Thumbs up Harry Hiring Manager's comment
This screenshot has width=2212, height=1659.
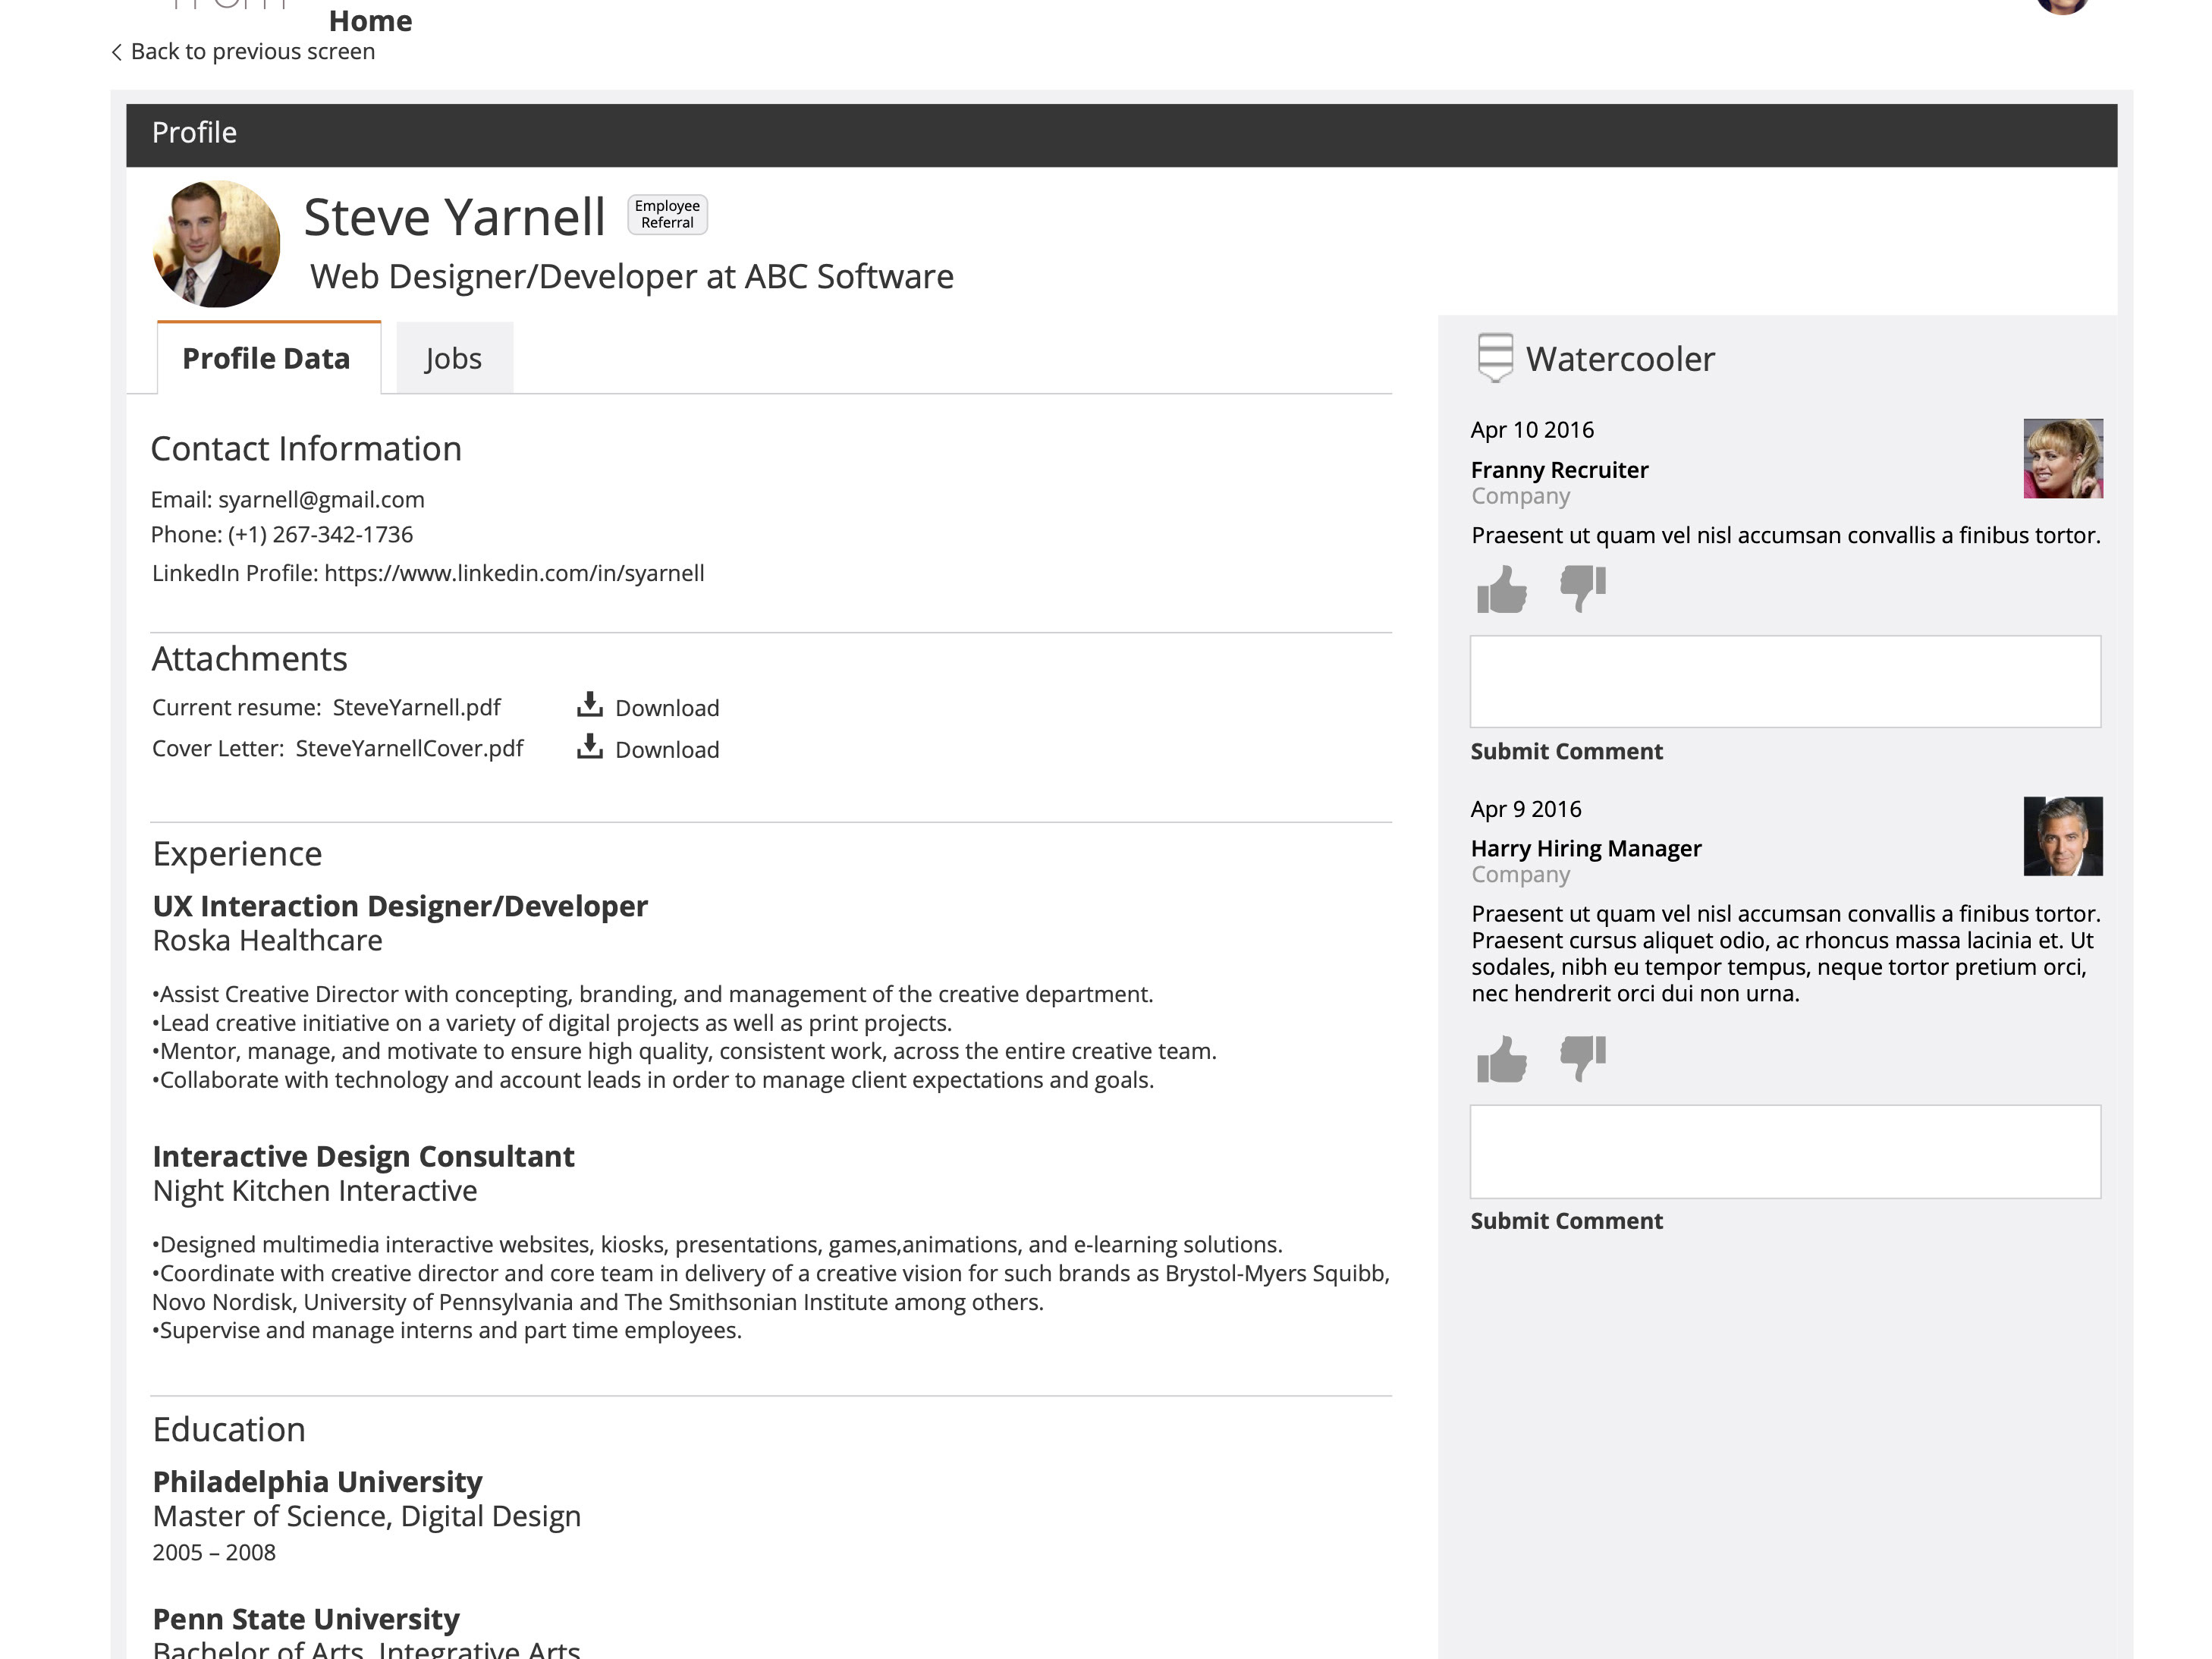(1501, 1059)
